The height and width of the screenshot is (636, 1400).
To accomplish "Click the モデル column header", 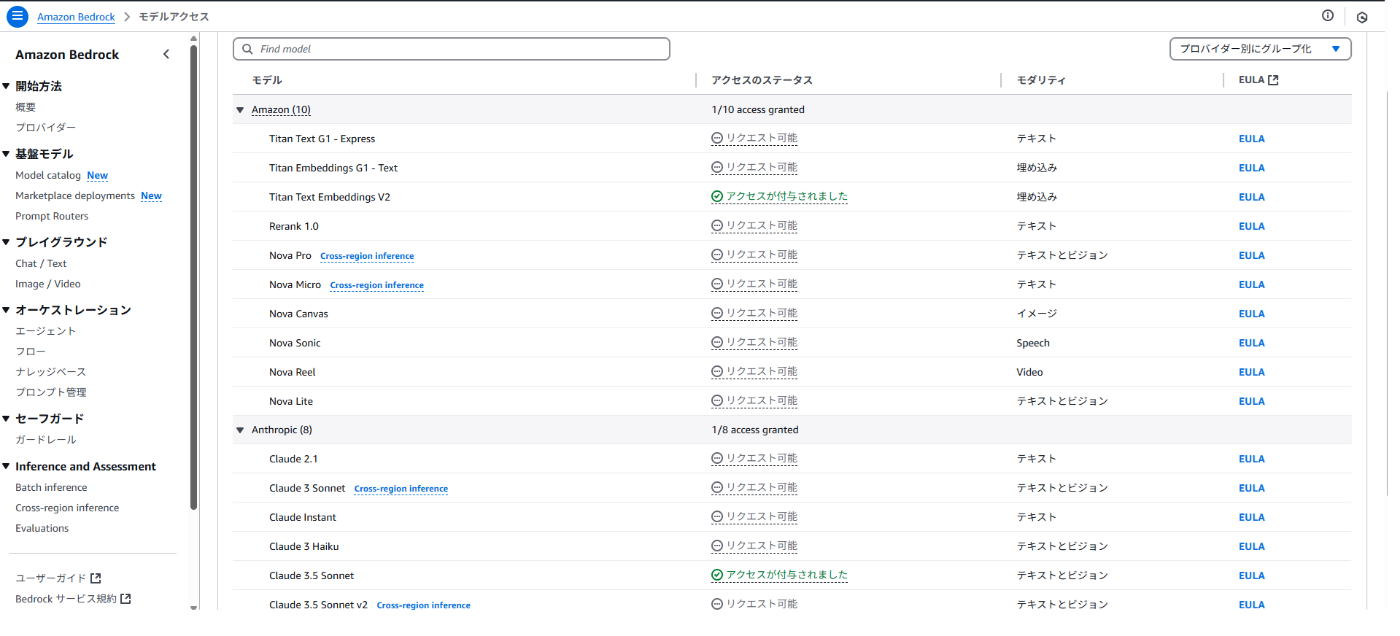I will point(267,80).
